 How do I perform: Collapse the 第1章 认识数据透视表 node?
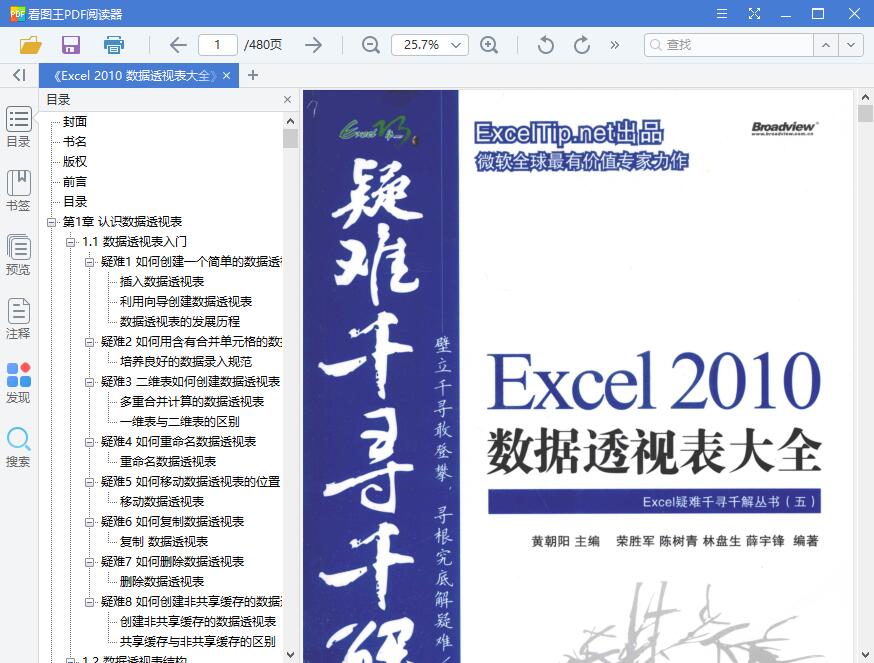[x=51, y=222]
